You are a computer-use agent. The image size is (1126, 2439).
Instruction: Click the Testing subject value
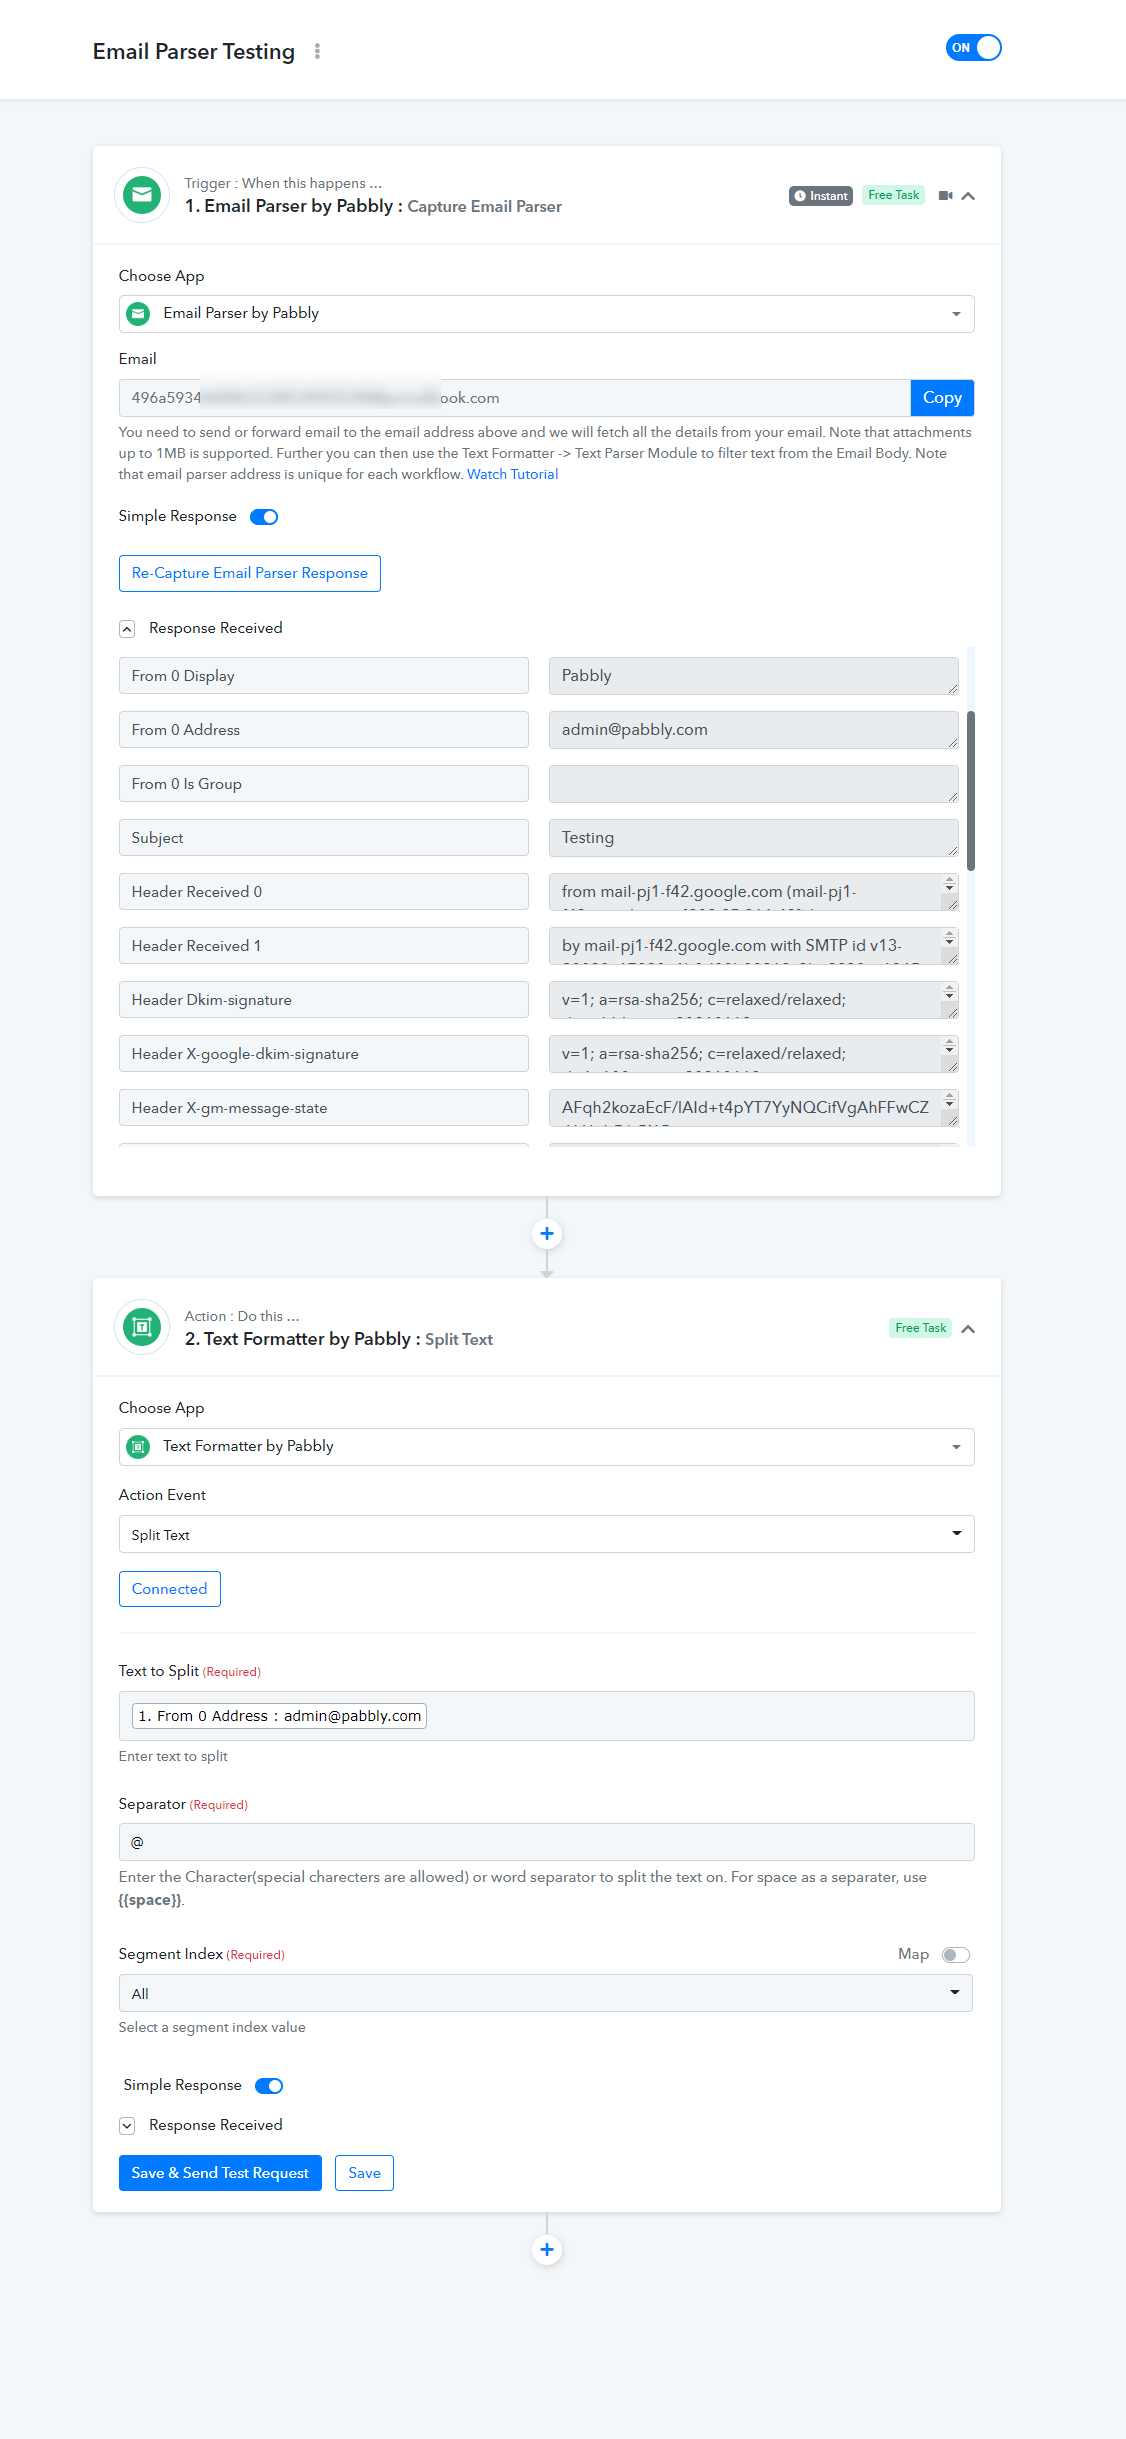tap(754, 838)
